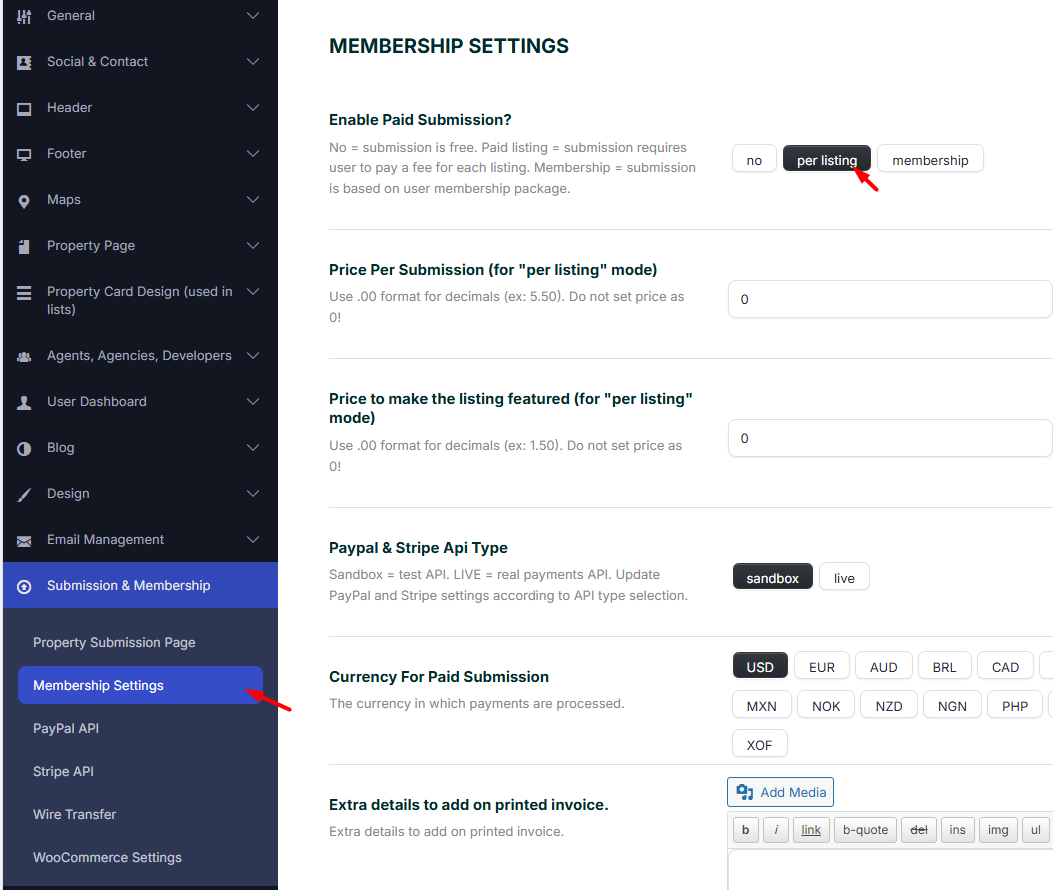Click the Maps location pin icon
1053x890 pixels.
pos(24,201)
